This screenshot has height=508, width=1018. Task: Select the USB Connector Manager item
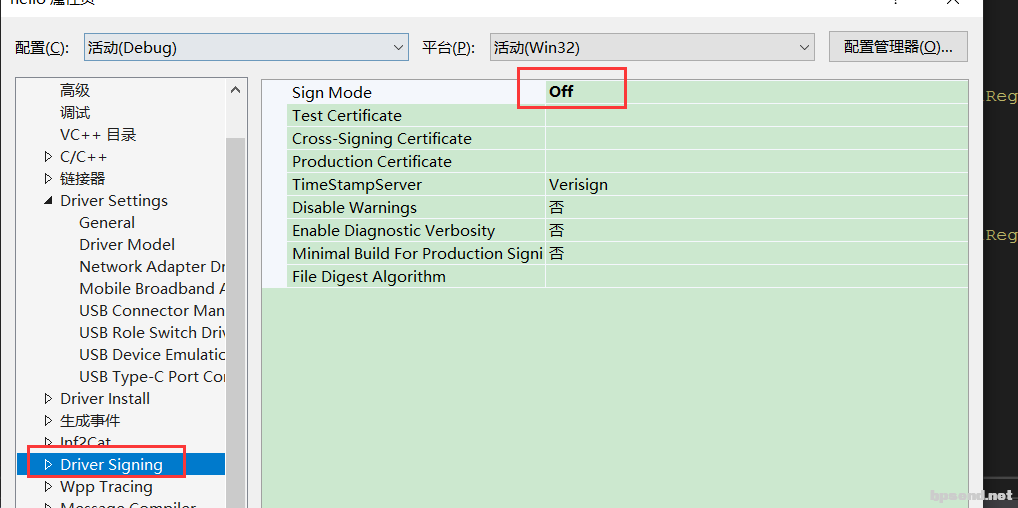point(152,311)
